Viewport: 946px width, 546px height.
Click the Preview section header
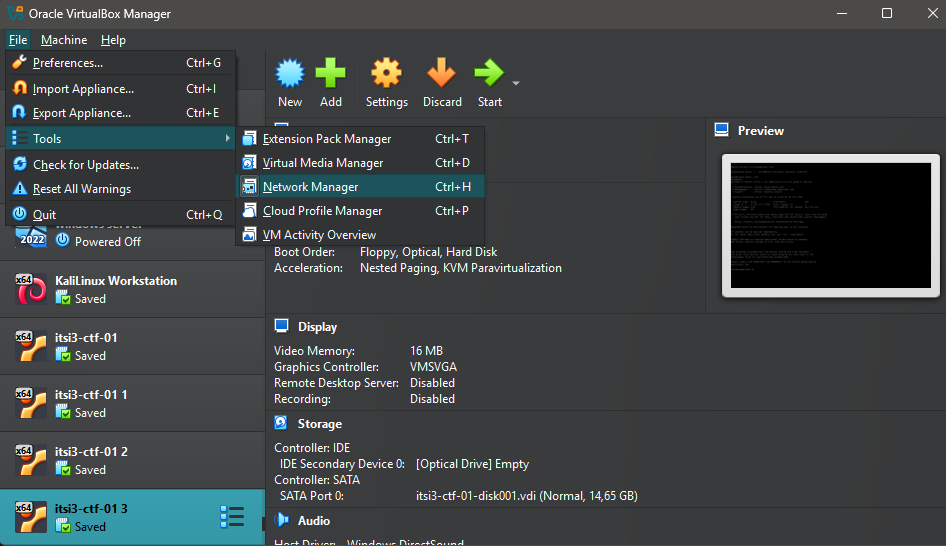click(x=761, y=131)
